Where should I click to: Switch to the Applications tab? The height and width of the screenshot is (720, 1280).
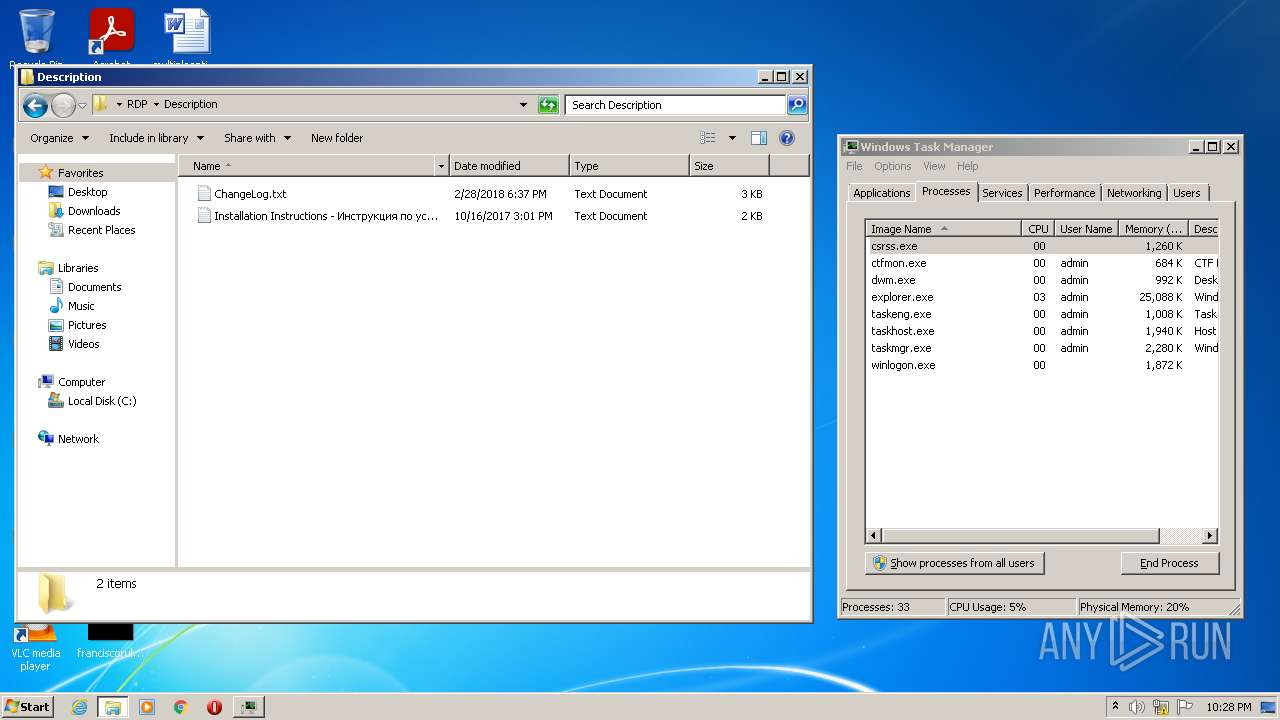tap(881, 193)
